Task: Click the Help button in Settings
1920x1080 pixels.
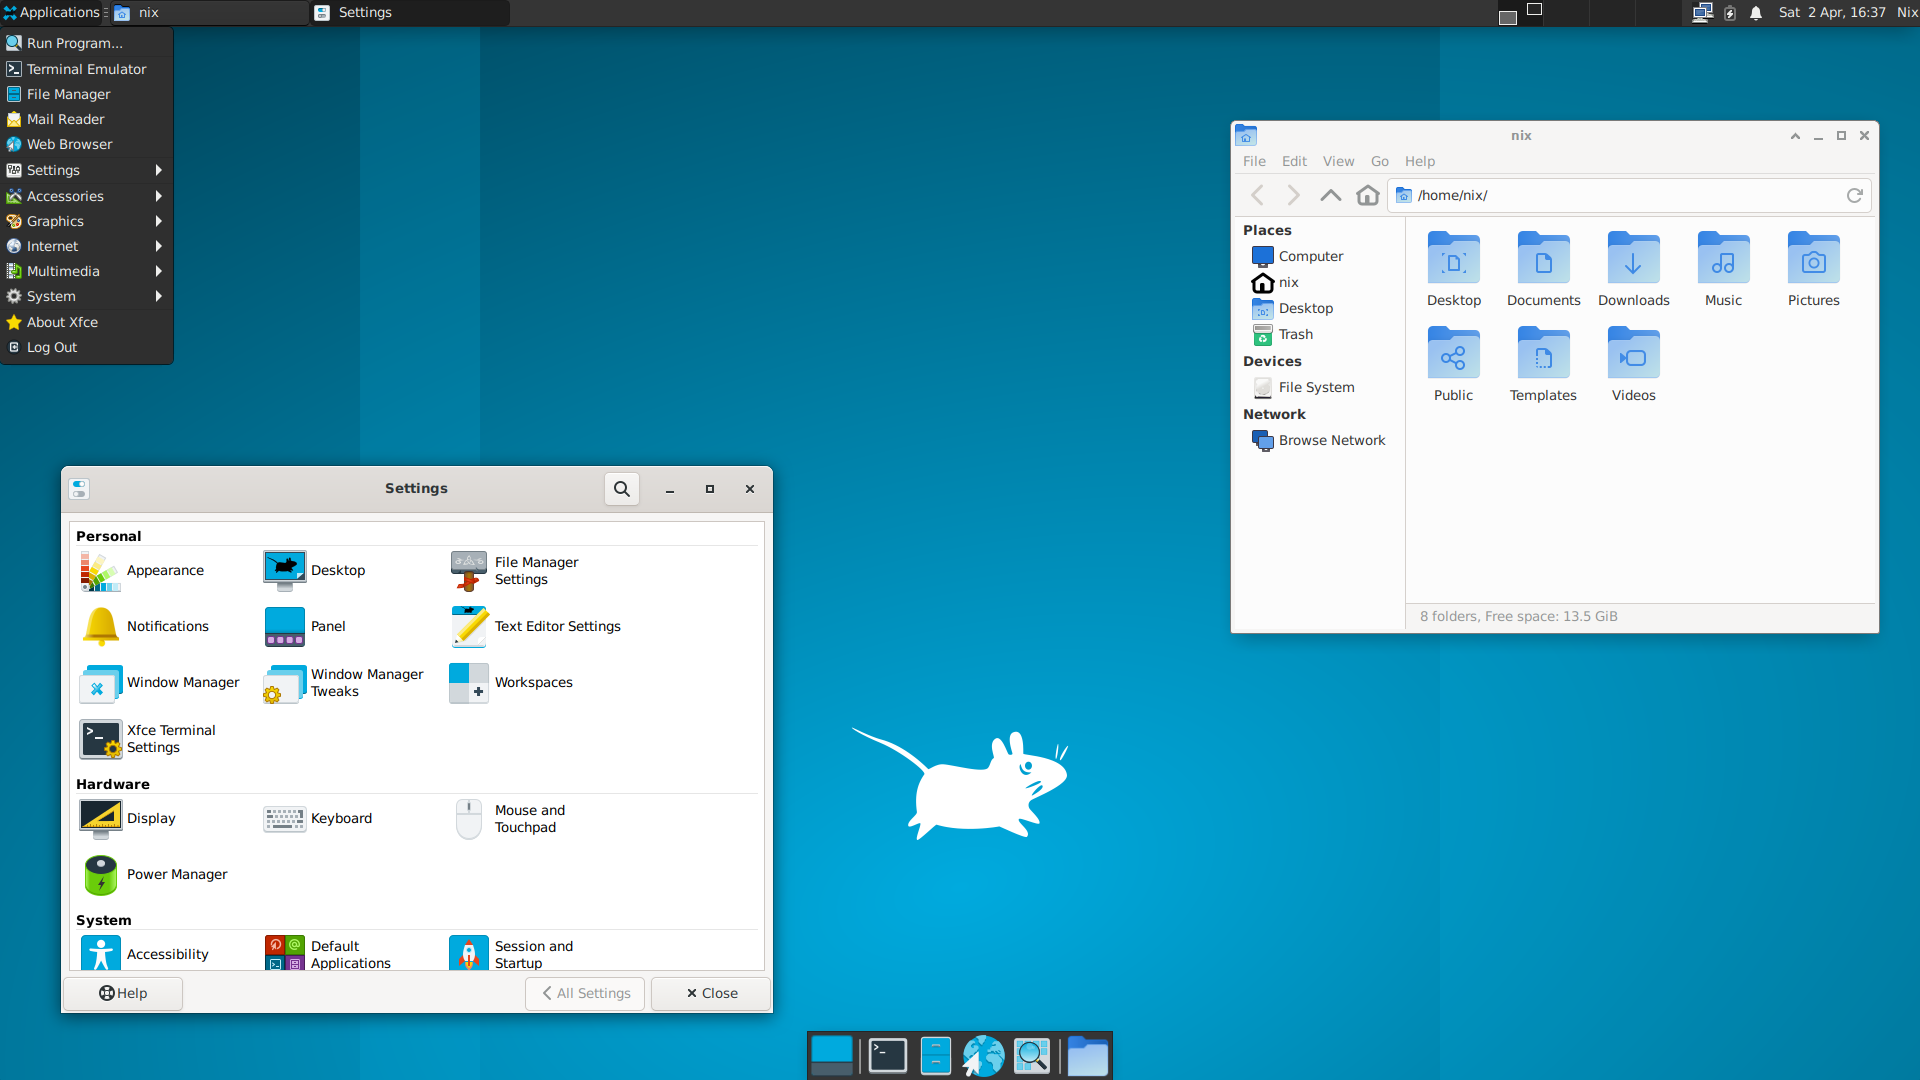Action: click(x=123, y=994)
